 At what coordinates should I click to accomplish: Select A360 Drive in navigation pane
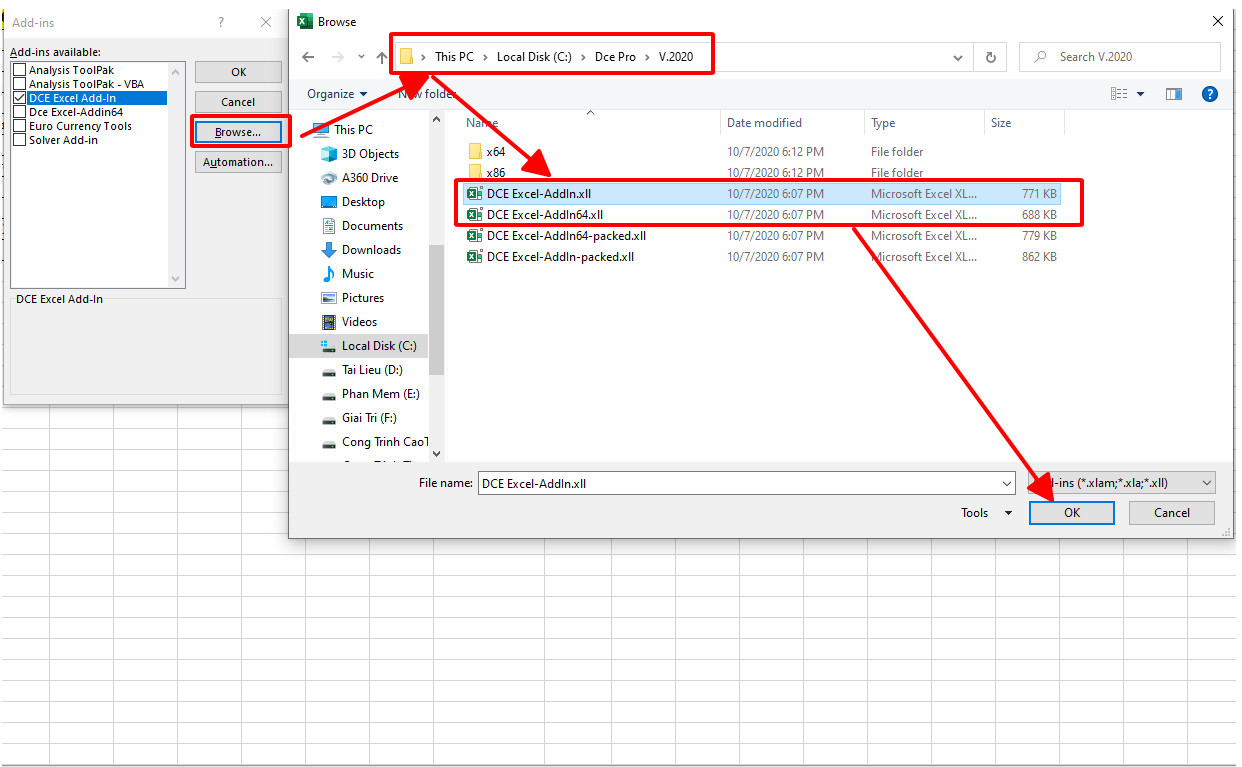pyautogui.click(x=370, y=178)
